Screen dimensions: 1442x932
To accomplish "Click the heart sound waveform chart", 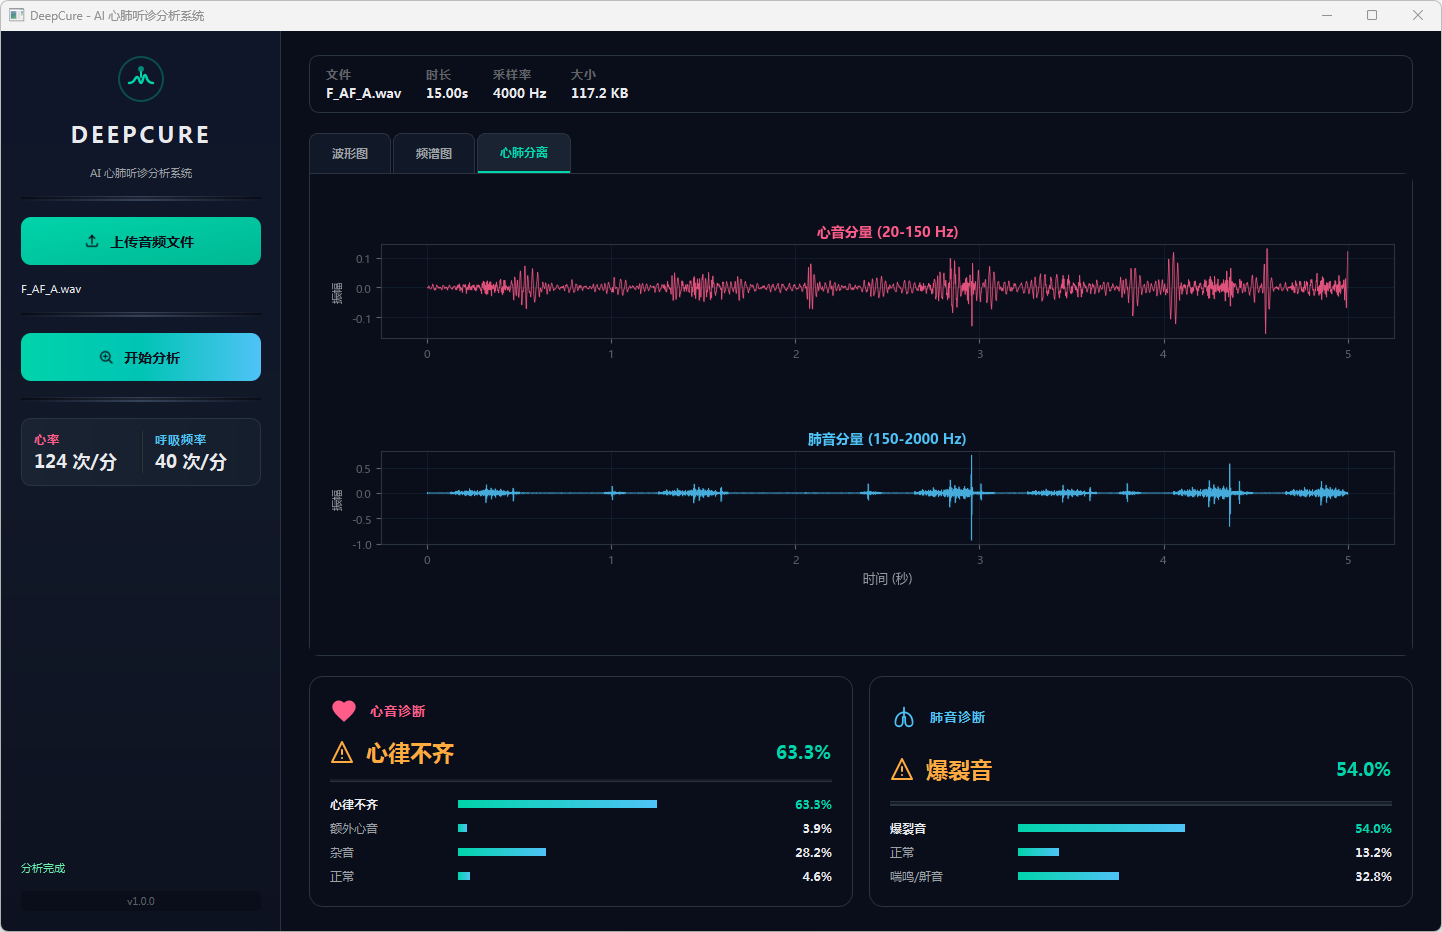I will pos(887,290).
